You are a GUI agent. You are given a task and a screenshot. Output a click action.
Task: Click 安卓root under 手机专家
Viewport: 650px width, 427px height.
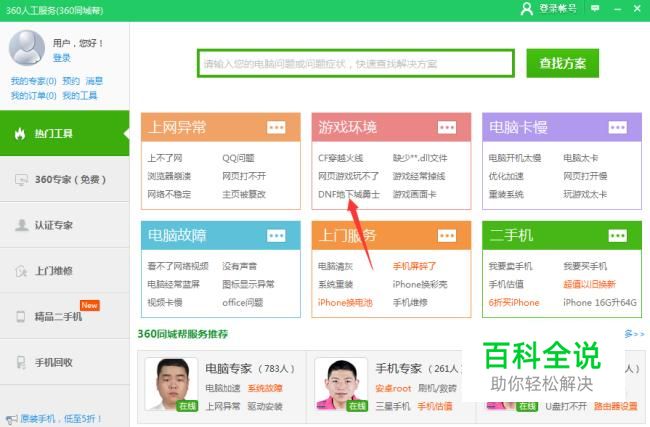[x=393, y=388]
